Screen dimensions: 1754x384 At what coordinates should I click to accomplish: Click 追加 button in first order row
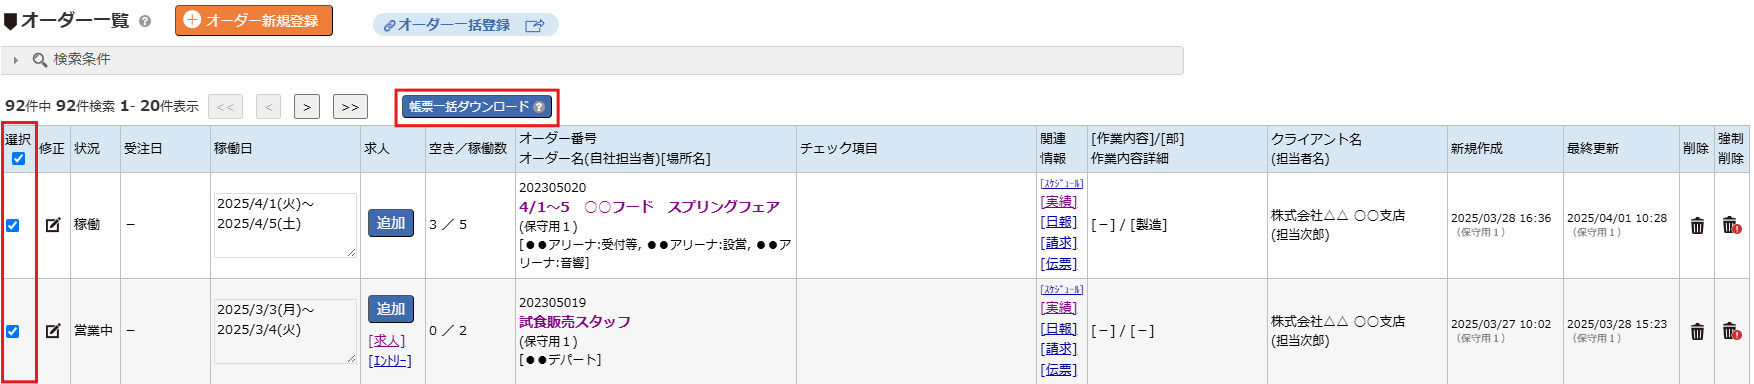point(391,223)
